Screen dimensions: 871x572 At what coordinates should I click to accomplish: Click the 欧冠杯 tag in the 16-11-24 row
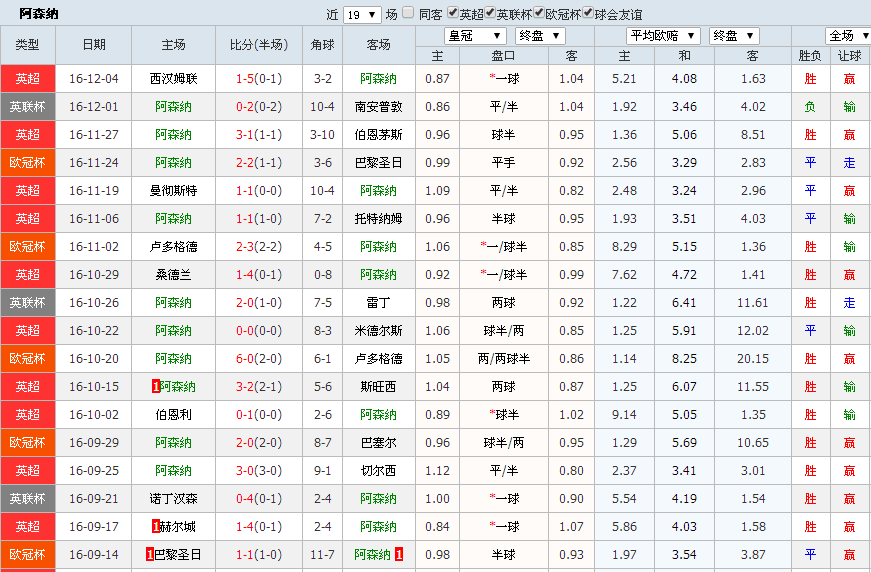(28, 163)
